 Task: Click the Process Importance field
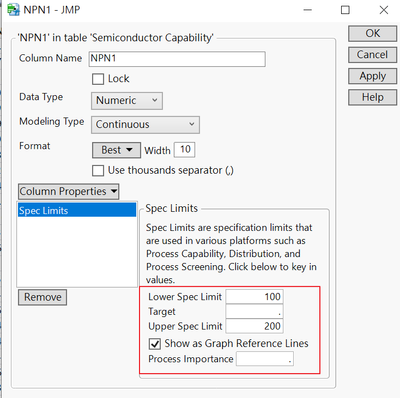[265, 359]
